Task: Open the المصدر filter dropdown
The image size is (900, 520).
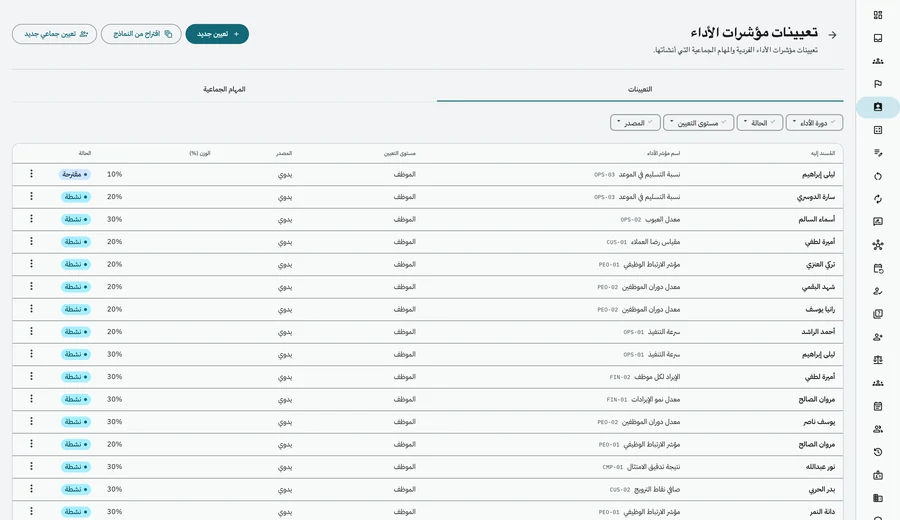Action: [x=635, y=123]
